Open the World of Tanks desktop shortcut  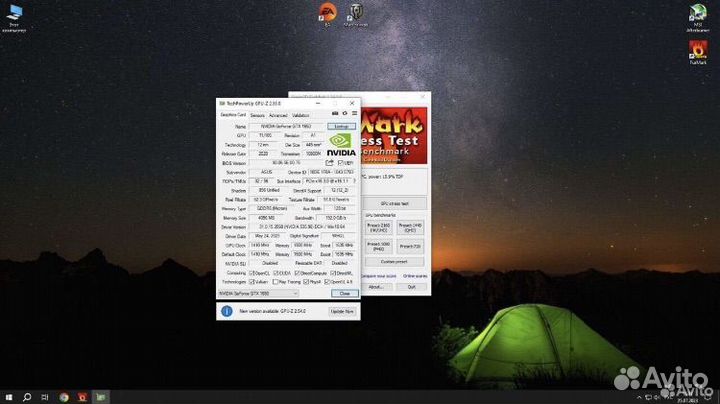tap(356, 15)
